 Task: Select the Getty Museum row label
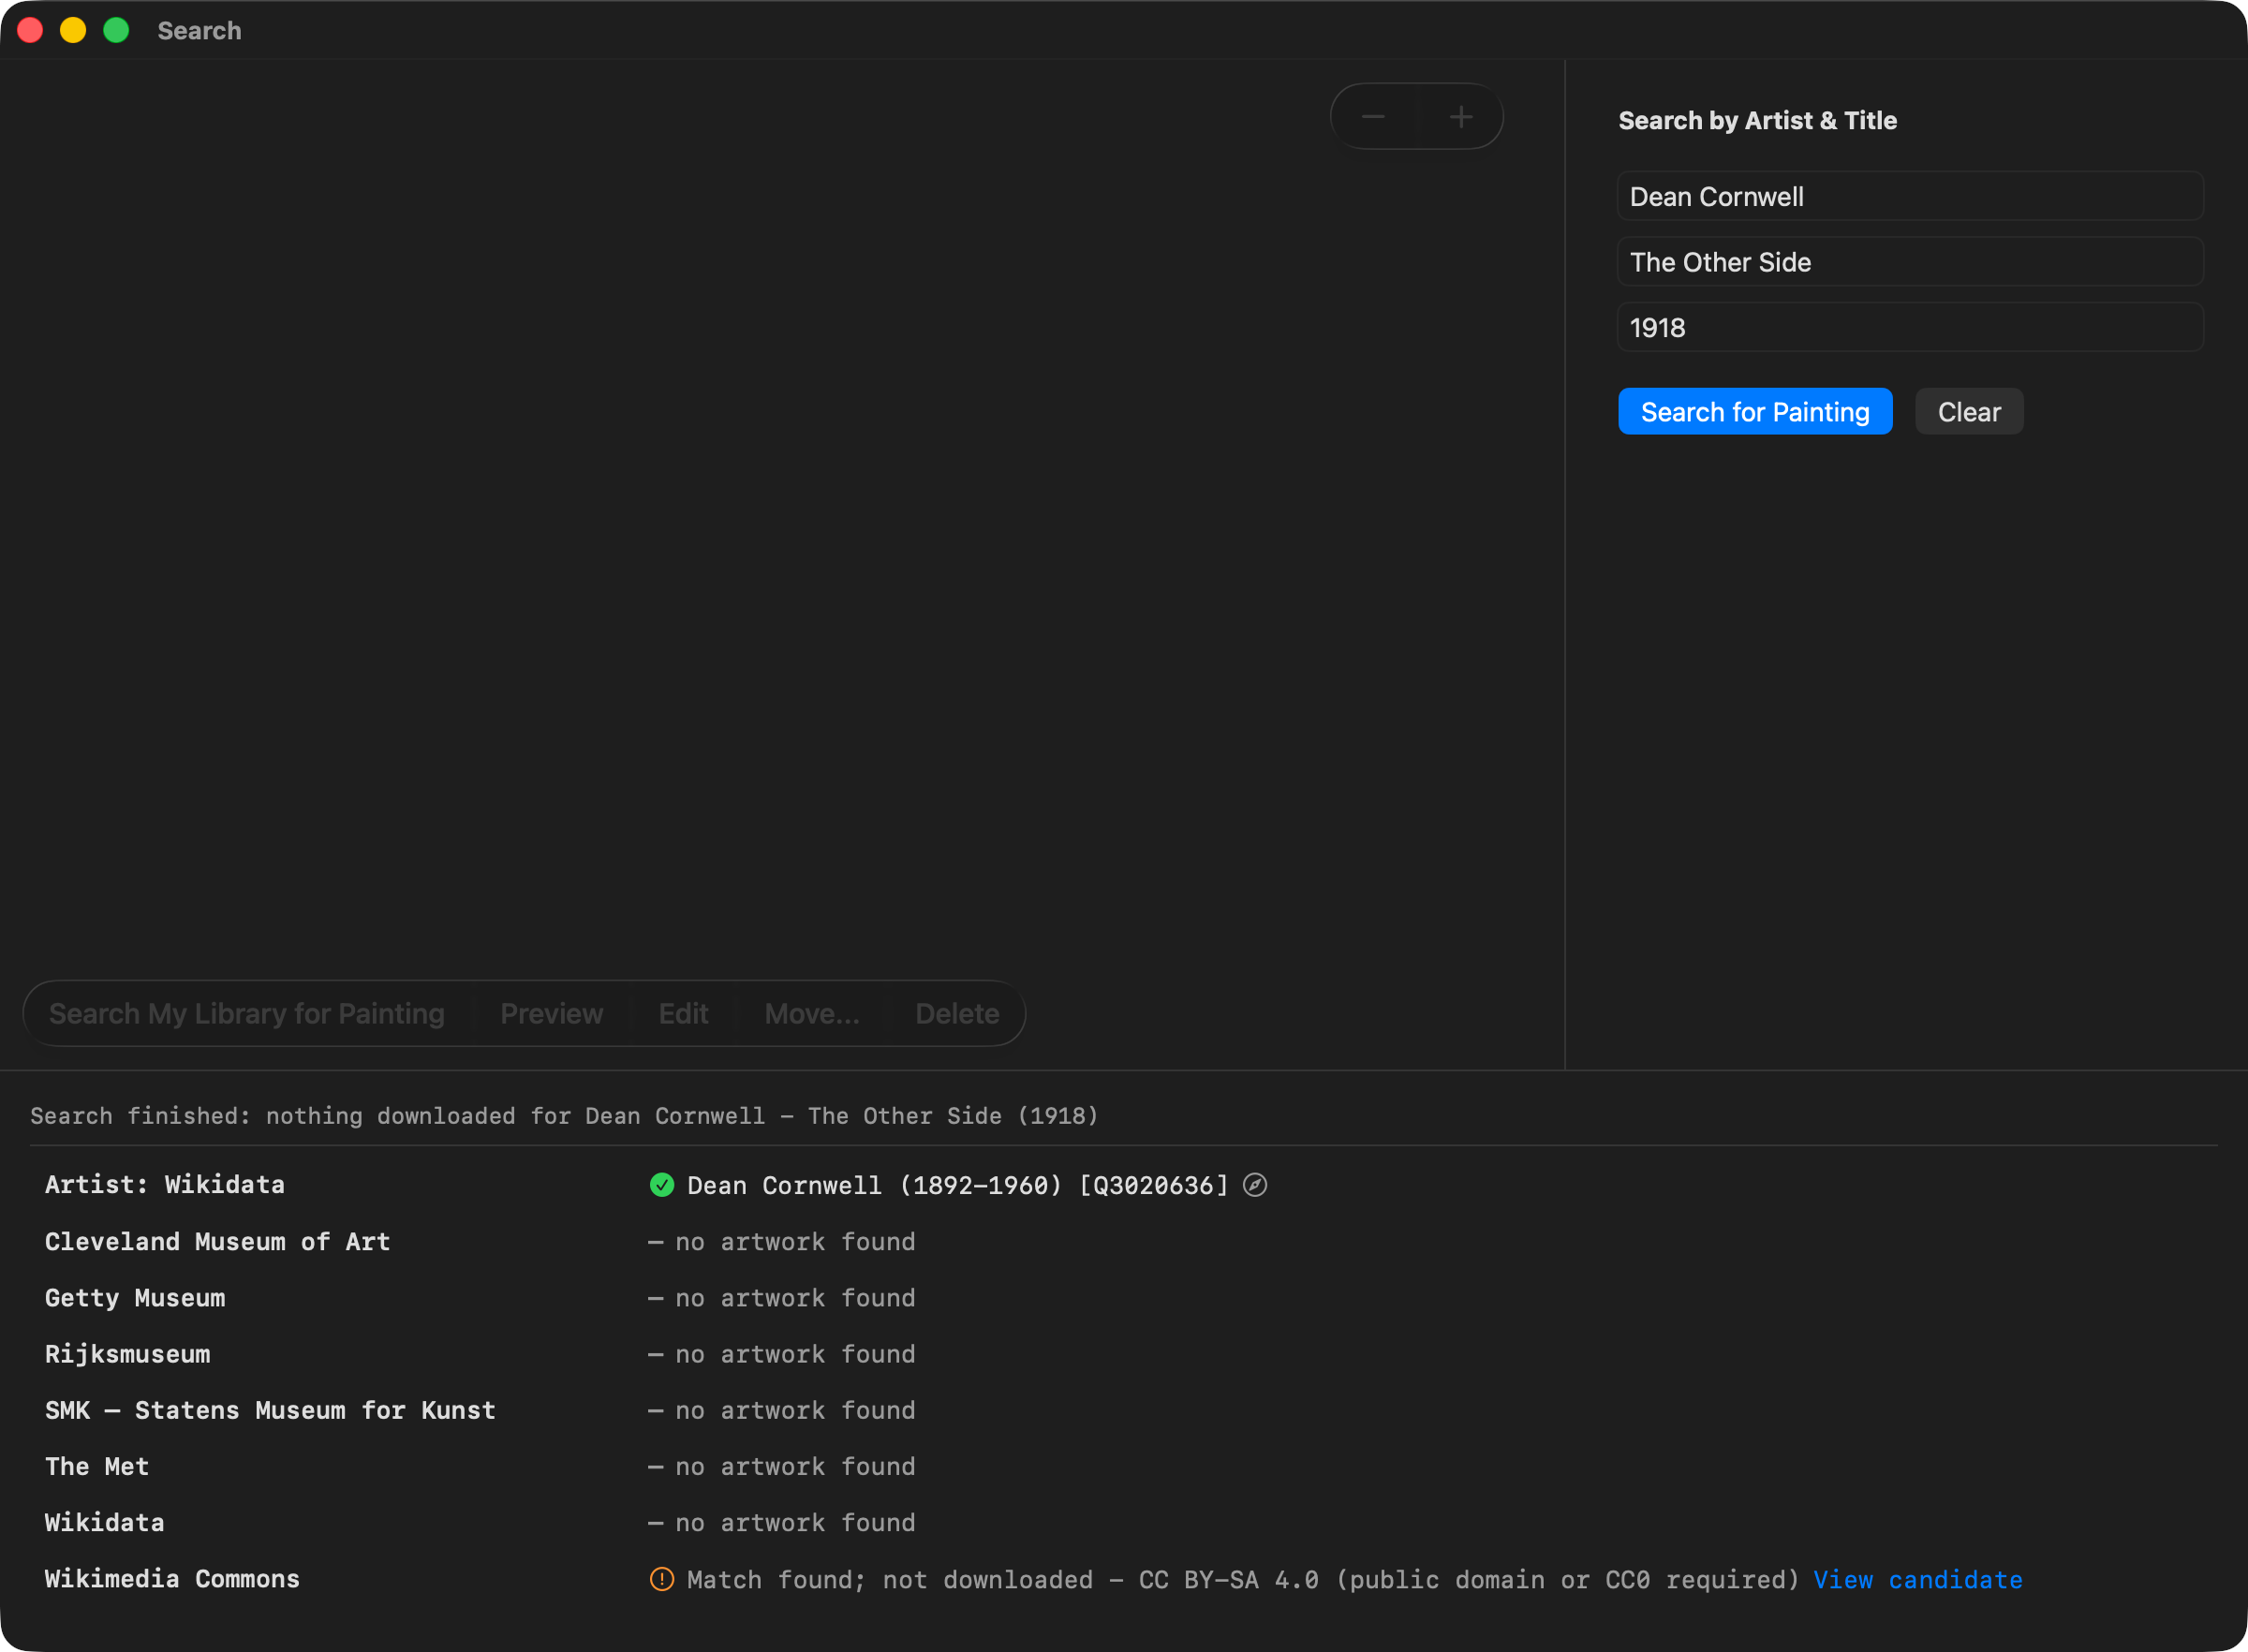pos(135,1298)
